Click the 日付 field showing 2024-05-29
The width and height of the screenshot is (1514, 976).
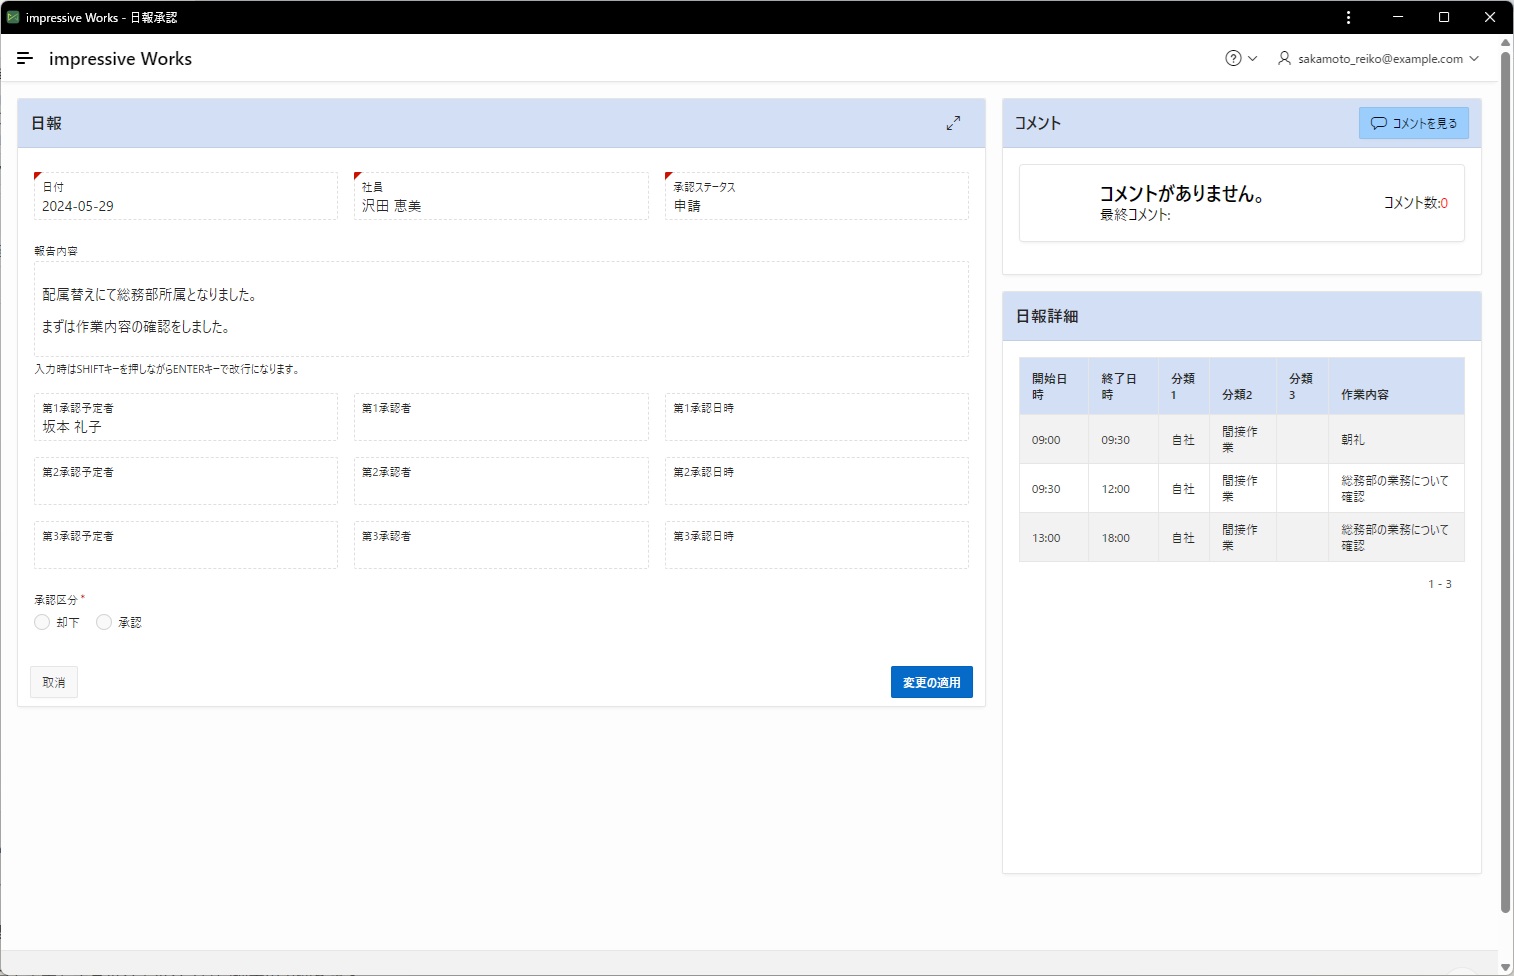[x=186, y=196]
